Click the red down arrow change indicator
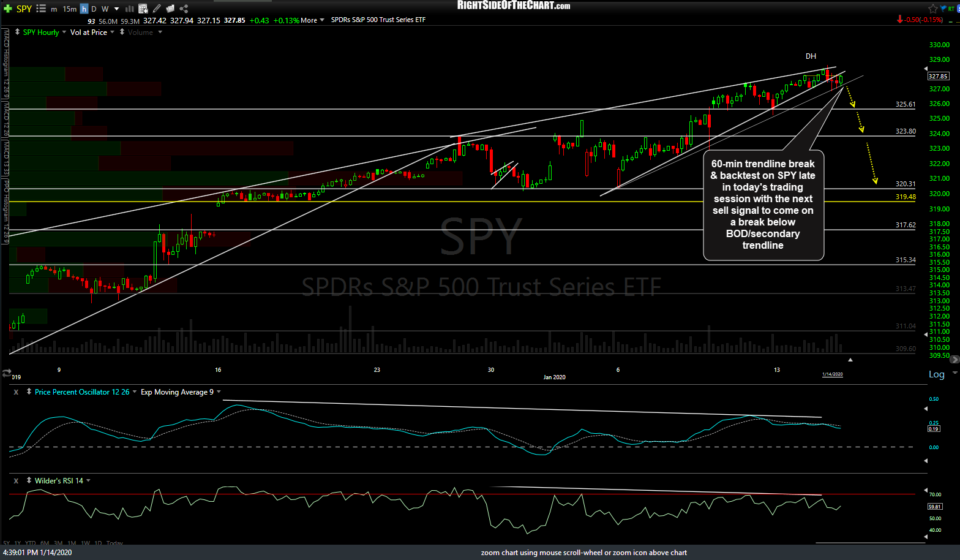This screenshot has width=960, height=560. 899,20
